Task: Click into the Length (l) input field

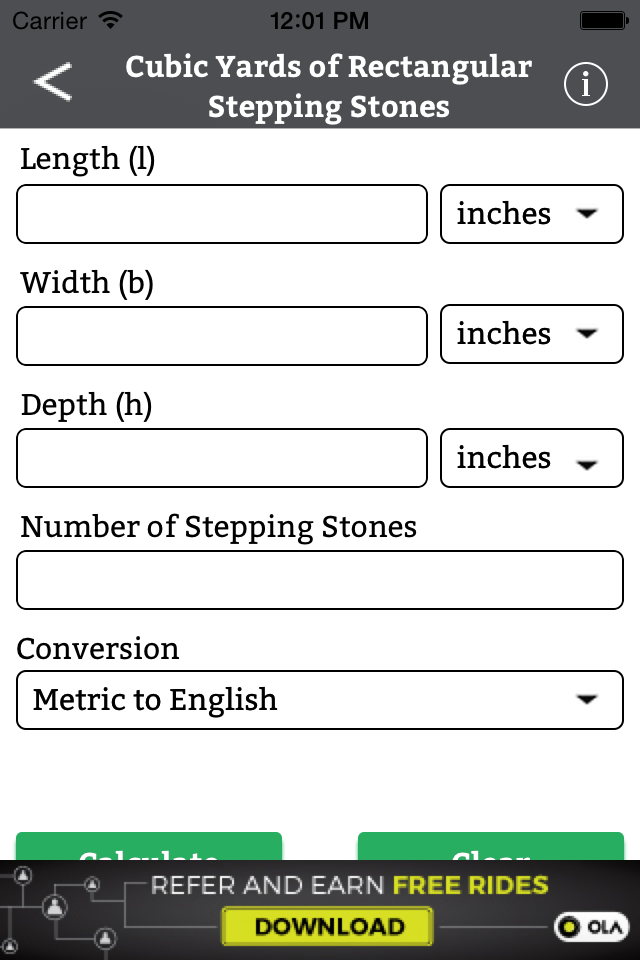Action: coord(221,214)
